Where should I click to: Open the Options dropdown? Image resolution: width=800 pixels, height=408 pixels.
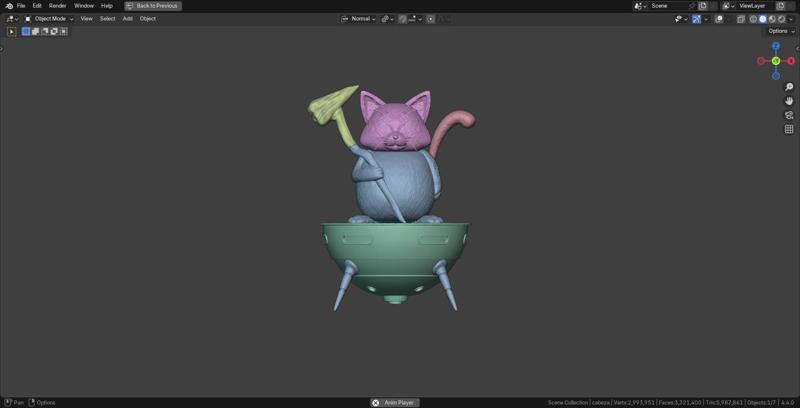click(781, 31)
